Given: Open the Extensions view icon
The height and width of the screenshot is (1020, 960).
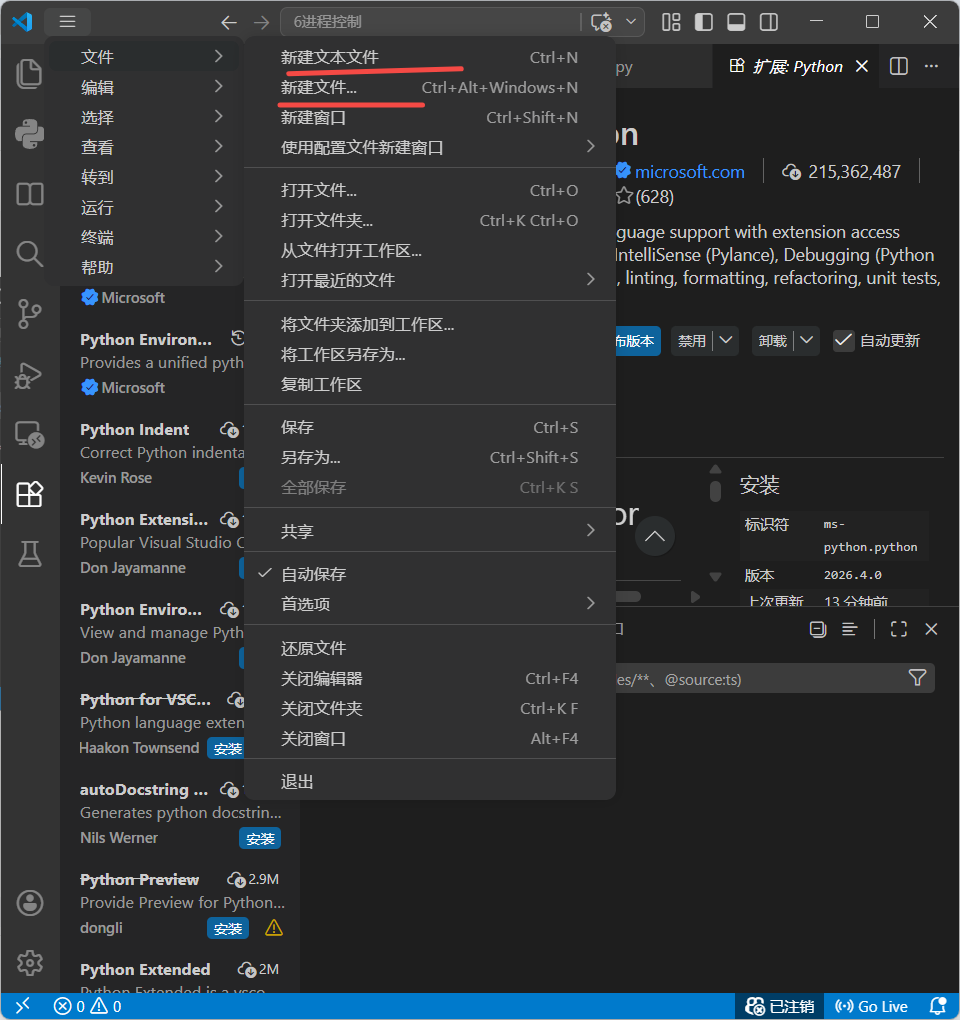Looking at the screenshot, I should point(29,494).
